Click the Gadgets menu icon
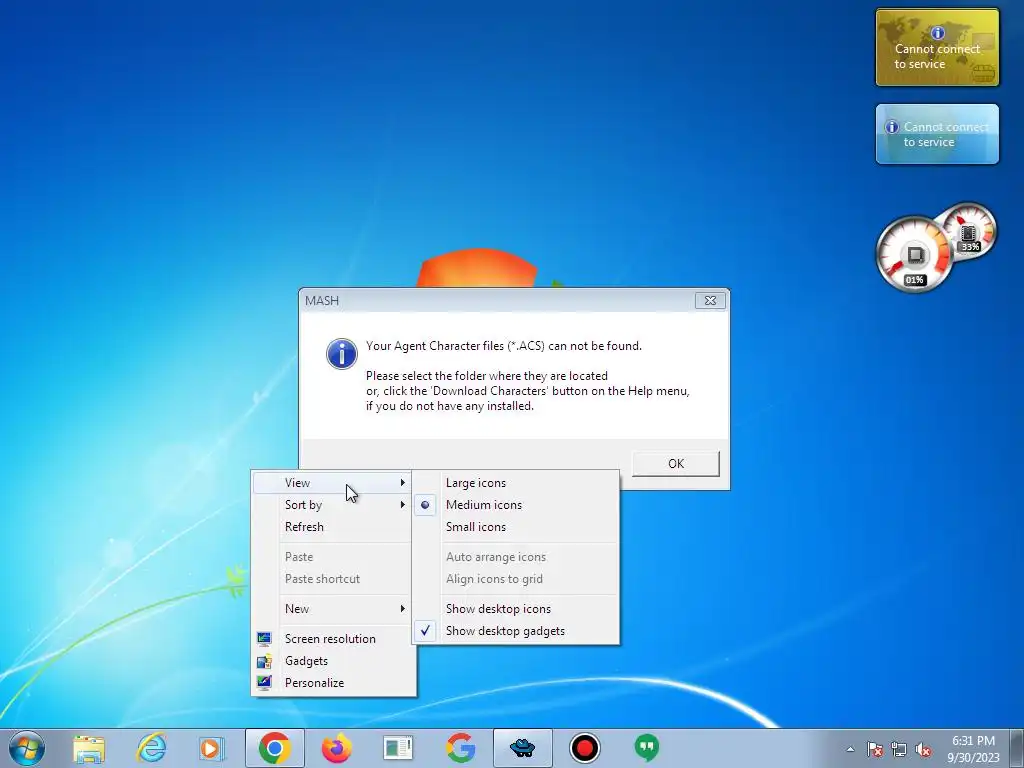Viewport: 1024px width, 768px height. [264, 661]
